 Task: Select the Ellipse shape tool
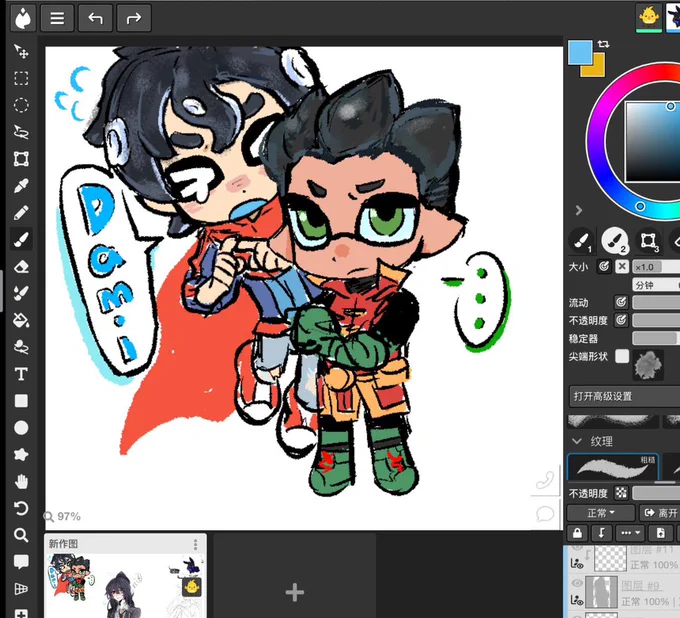21,428
